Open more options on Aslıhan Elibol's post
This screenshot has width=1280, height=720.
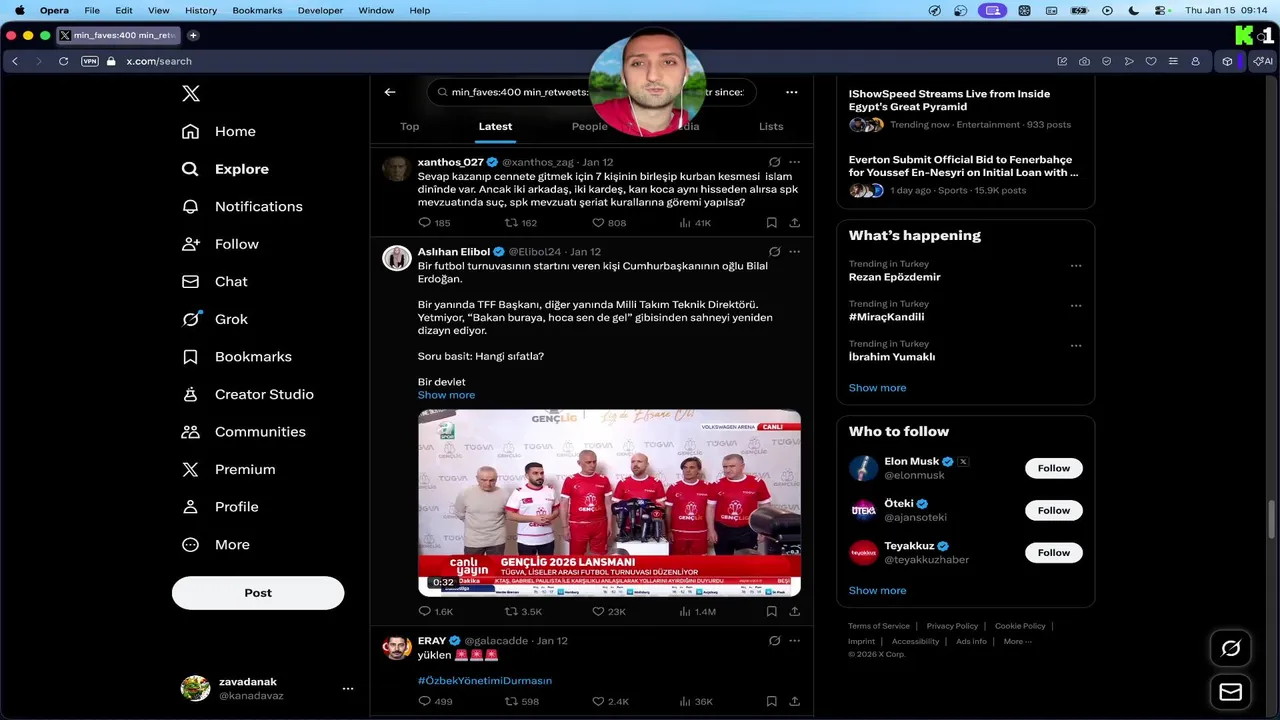794,252
